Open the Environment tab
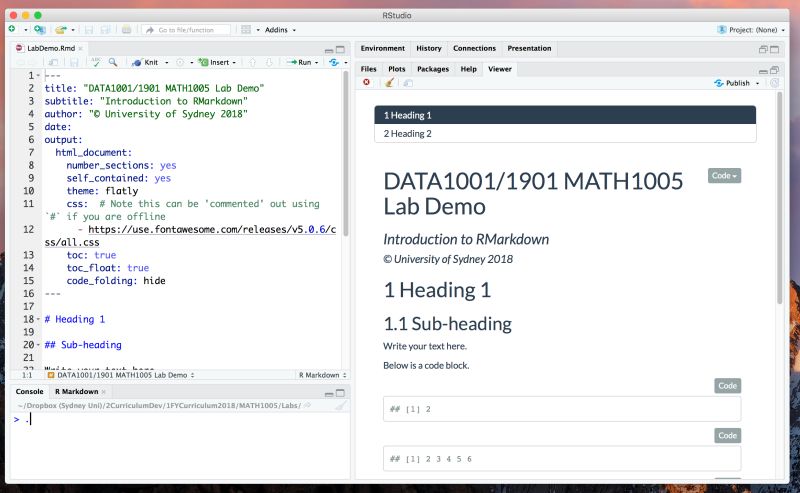The width and height of the screenshot is (800, 493). pos(383,48)
